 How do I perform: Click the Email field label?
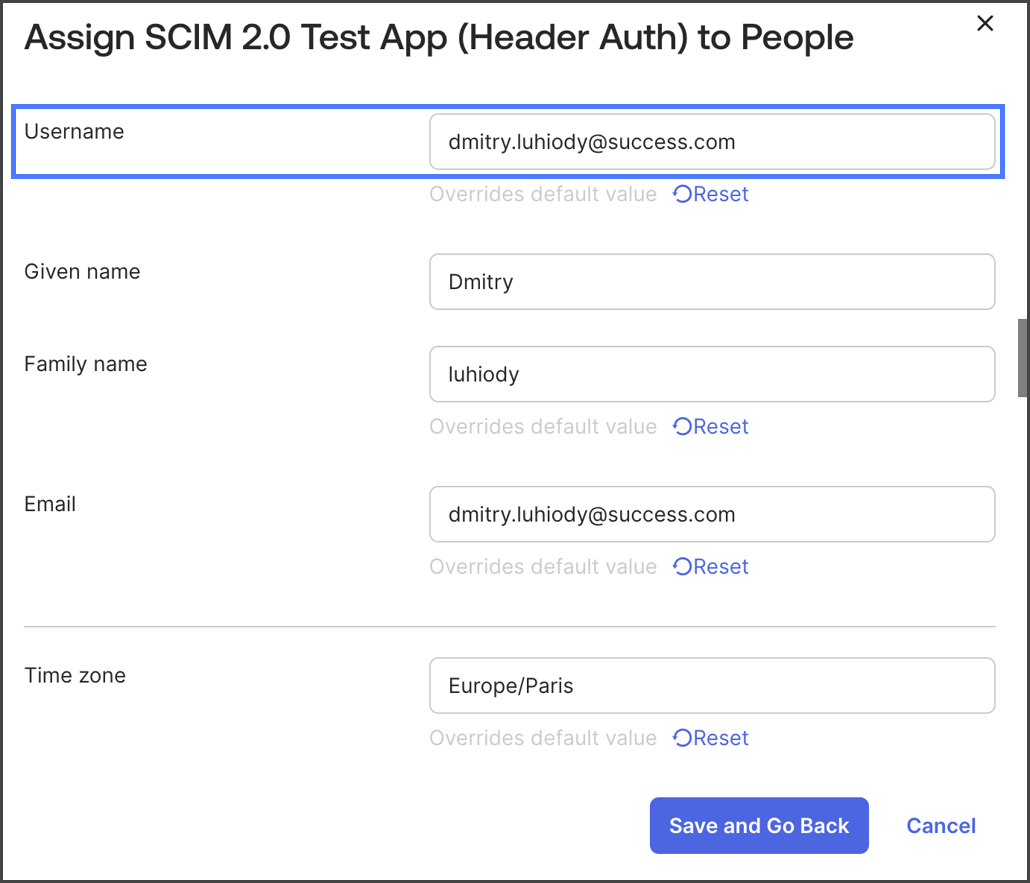tap(50, 504)
